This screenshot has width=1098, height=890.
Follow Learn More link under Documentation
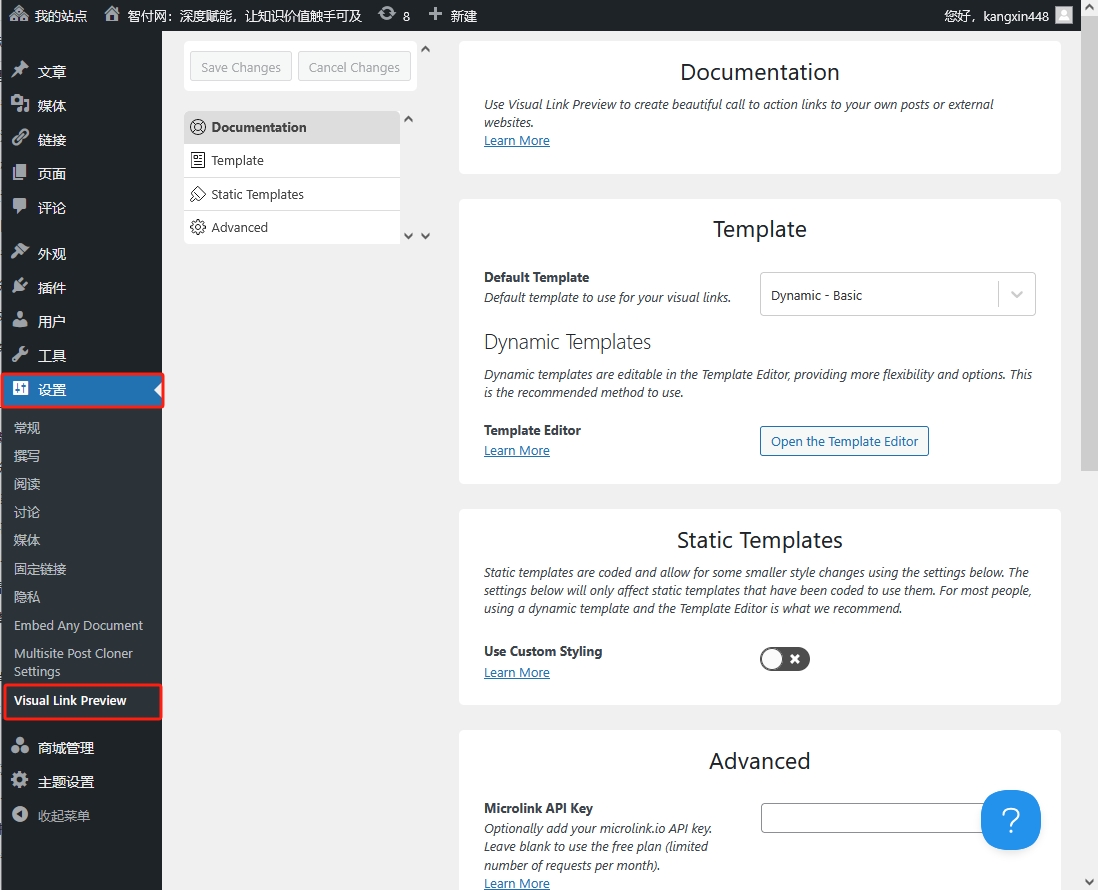[x=517, y=141]
